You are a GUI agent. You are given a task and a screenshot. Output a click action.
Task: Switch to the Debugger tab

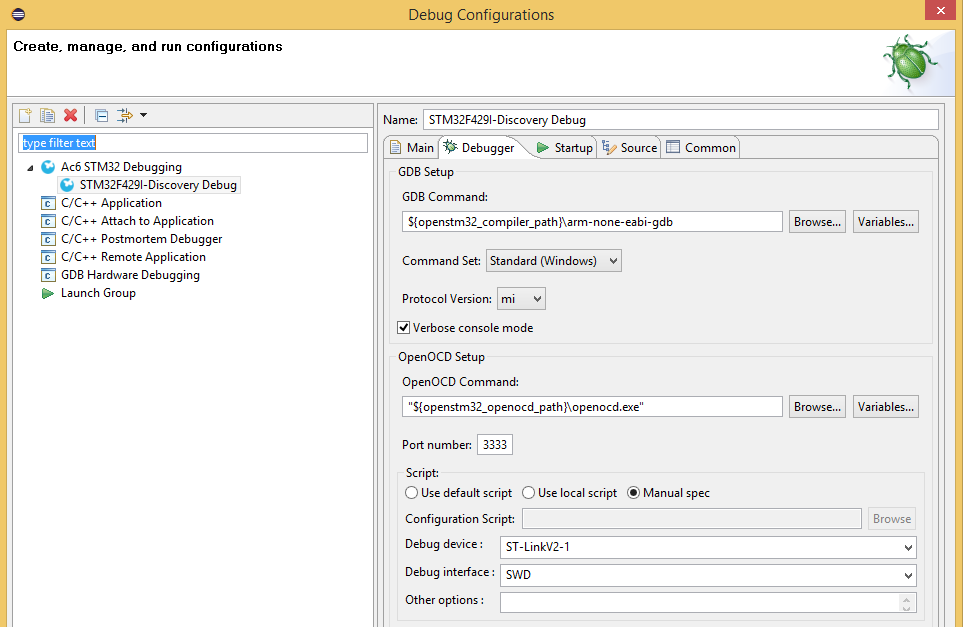(479, 148)
